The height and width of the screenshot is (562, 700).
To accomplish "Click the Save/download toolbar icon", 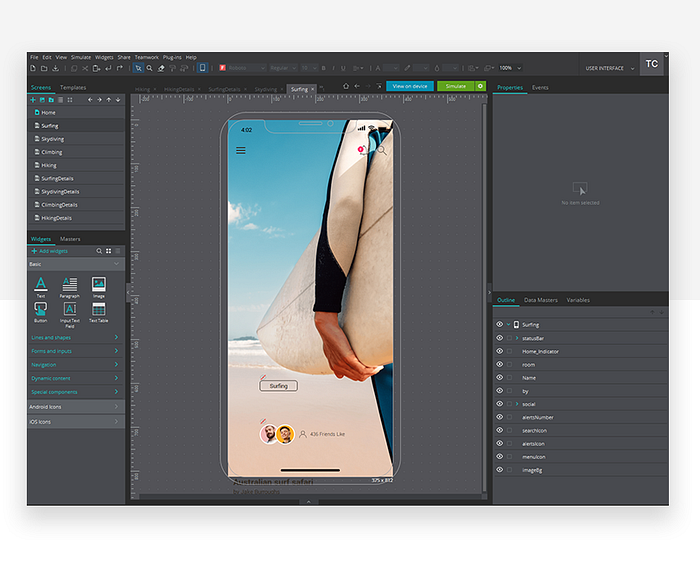I will (55, 68).
